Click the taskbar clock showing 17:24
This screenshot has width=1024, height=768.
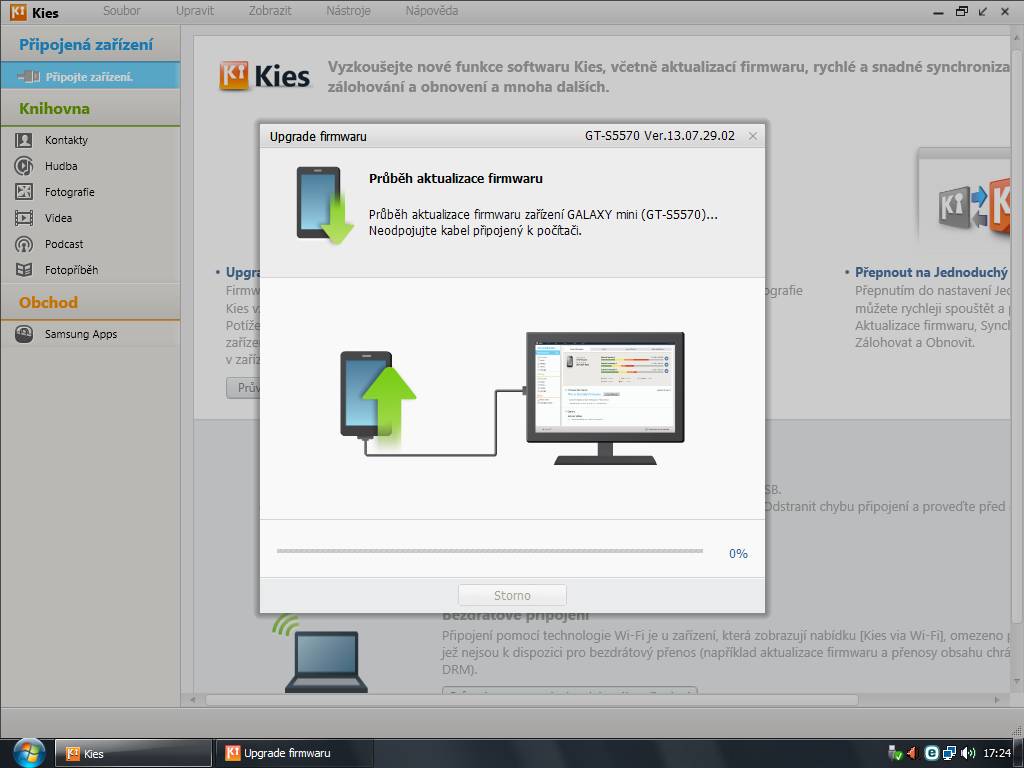tap(997, 753)
